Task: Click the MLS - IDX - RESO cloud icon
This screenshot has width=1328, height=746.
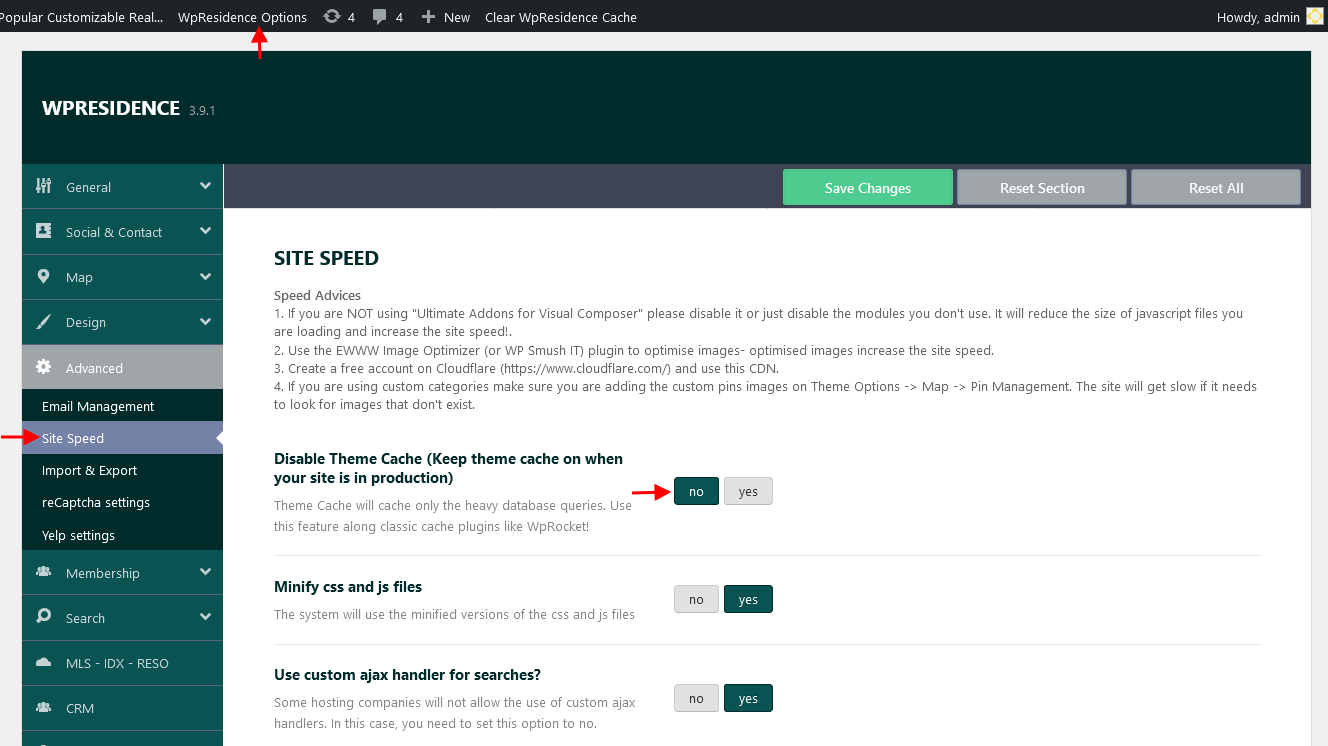Action: point(43,662)
